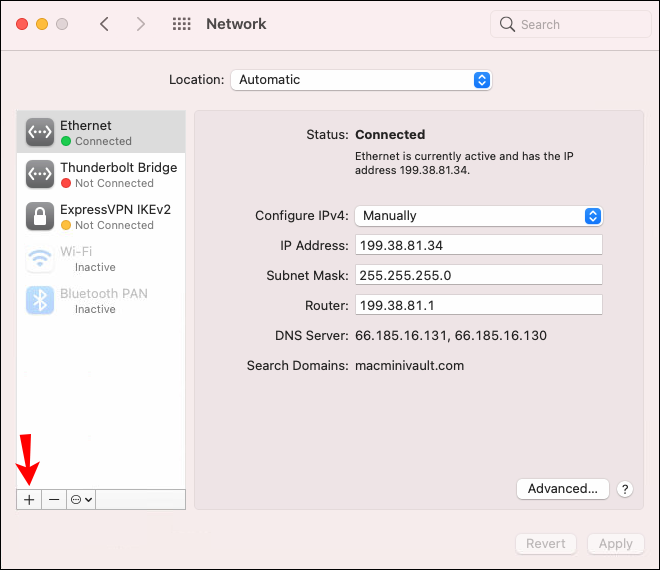Click the Revert button
Image resolution: width=660 pixels, height=570 pixels.
click(x=546, y=544)
